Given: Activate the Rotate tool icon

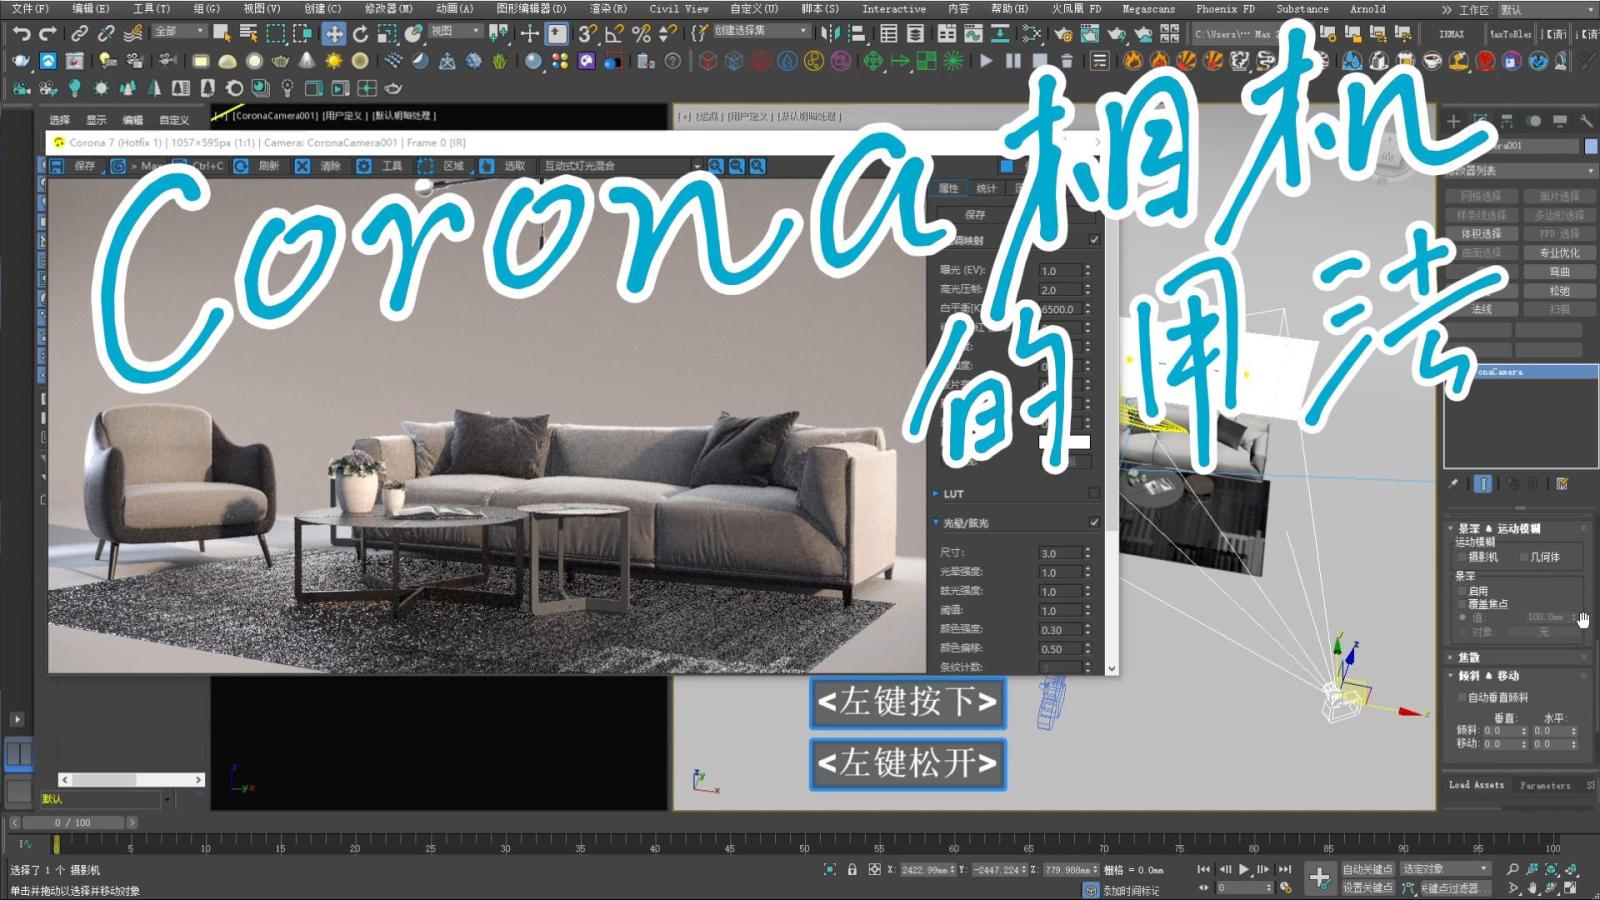Looking at the screenshot, I should coord(360,34).
